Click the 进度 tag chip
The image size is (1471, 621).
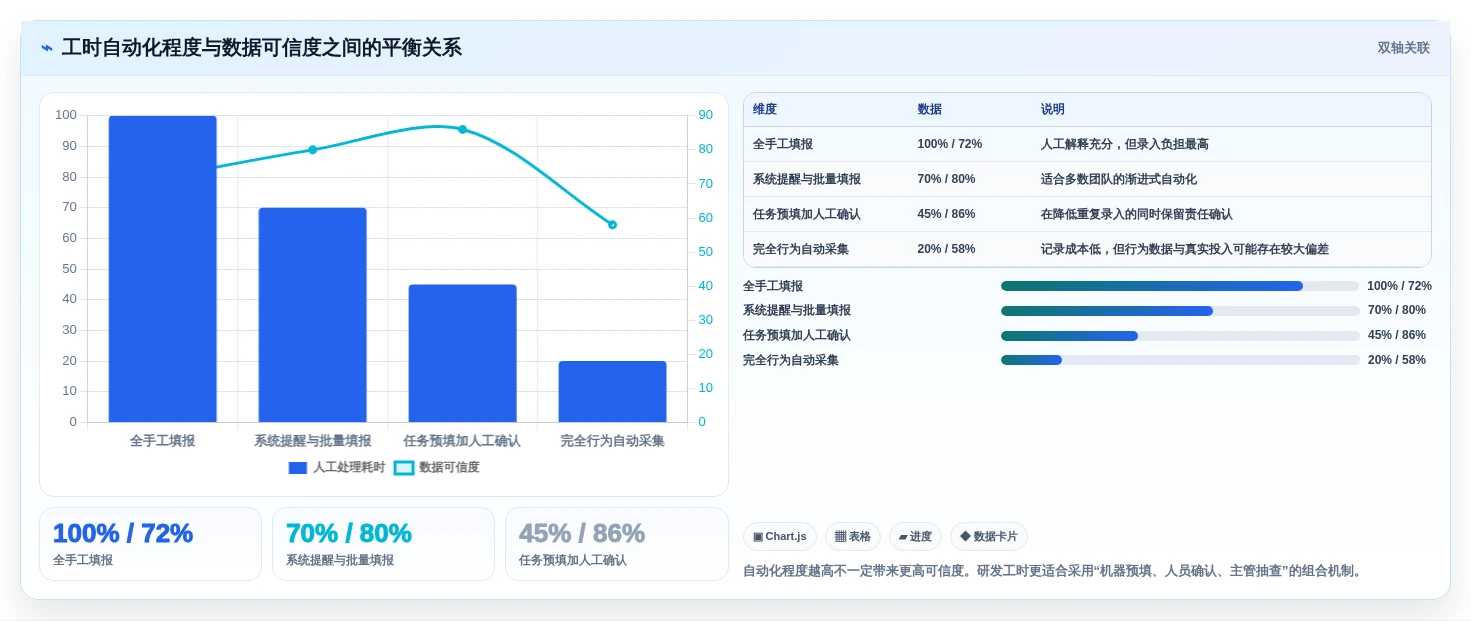coord(915,537)
